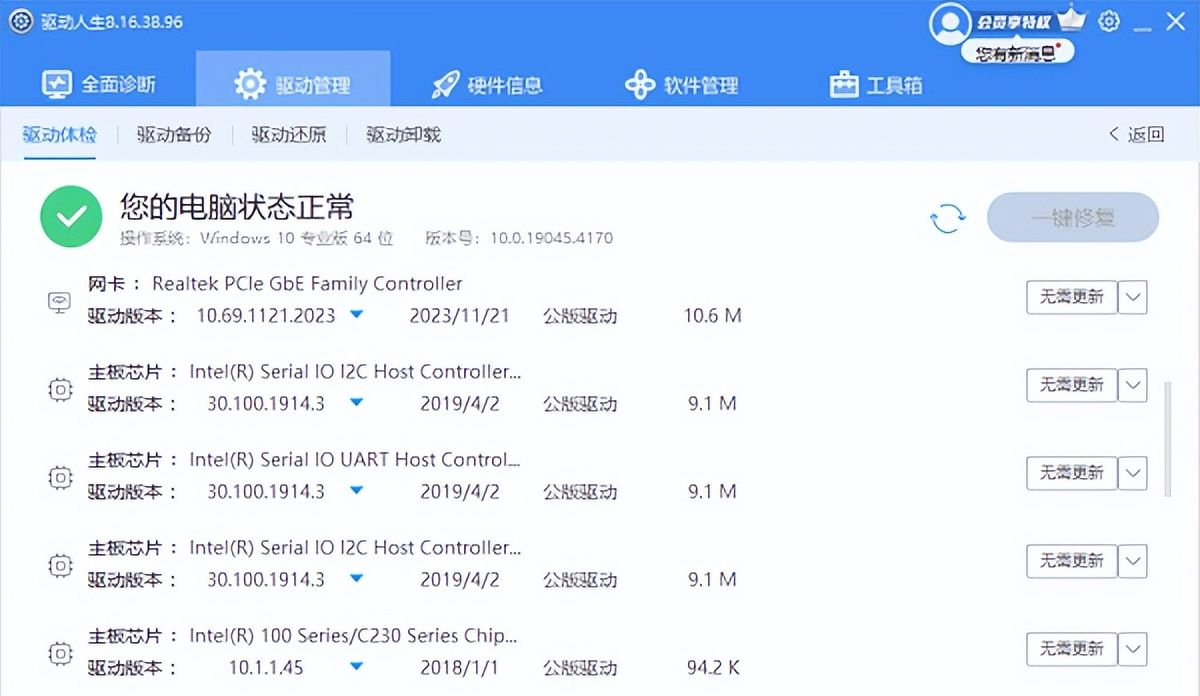Click 无需更新 for first I2C Host Controller
The width and height of the screenshot is (1200, 696).
pyautogui.click(x=1072, y=385)
